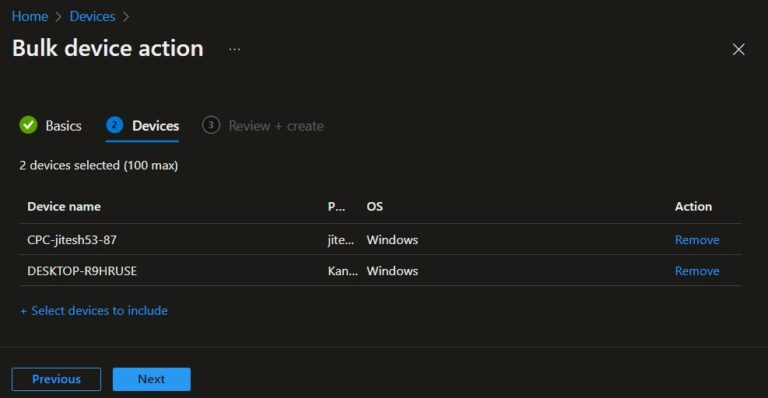Open the ellipsis more options menu
The width and height of the screenshot is (768, 398).
click(235, 49)
